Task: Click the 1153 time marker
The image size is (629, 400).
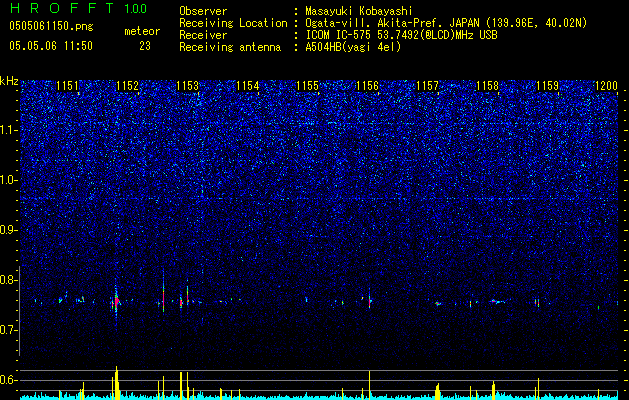Action: coord(187,86)
